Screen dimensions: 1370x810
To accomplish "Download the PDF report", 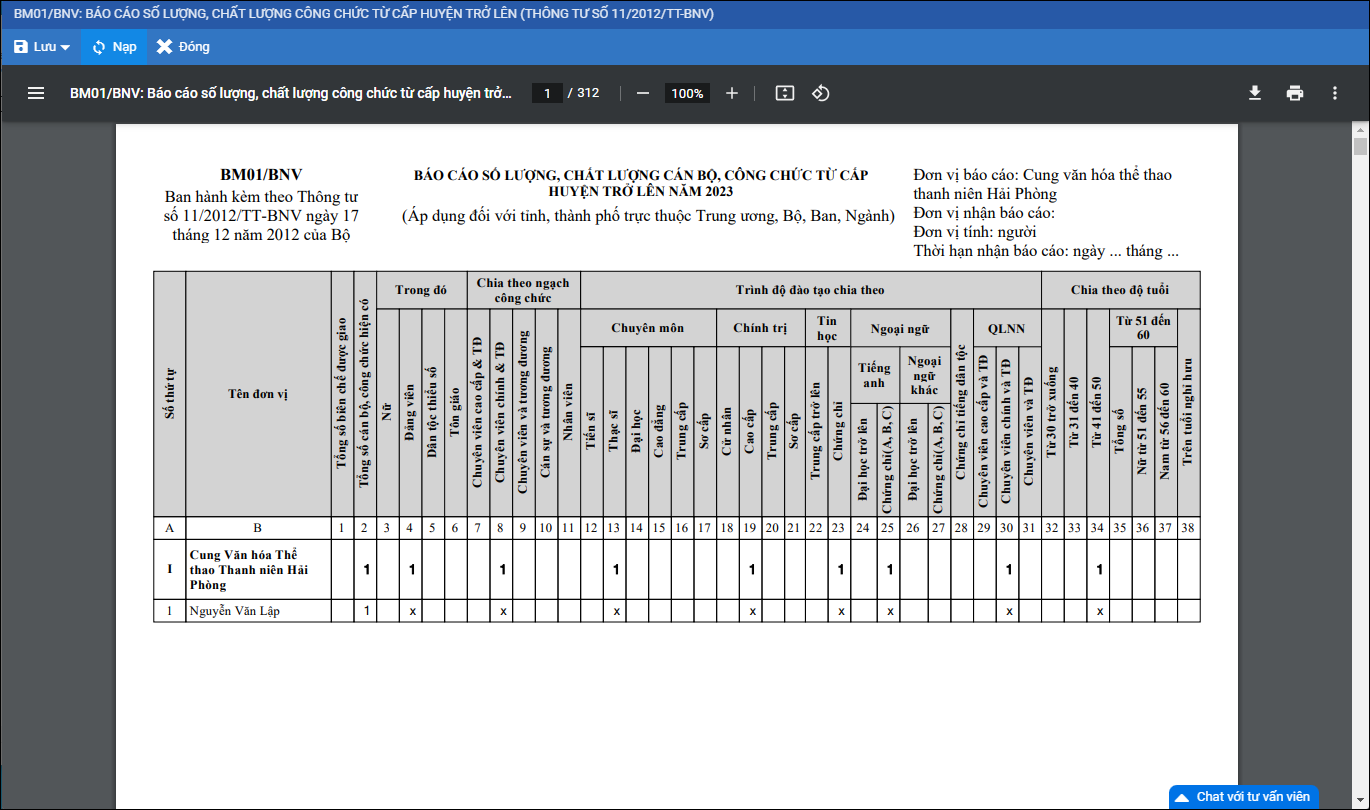I will 1255,93.
